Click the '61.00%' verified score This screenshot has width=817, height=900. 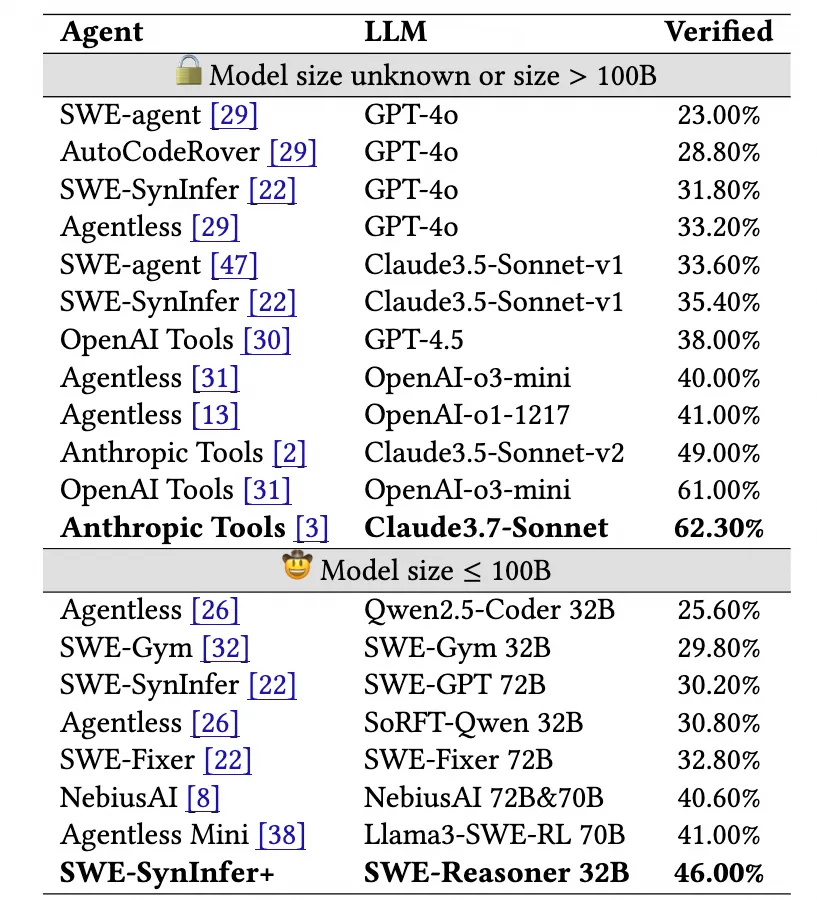[719, 491]
